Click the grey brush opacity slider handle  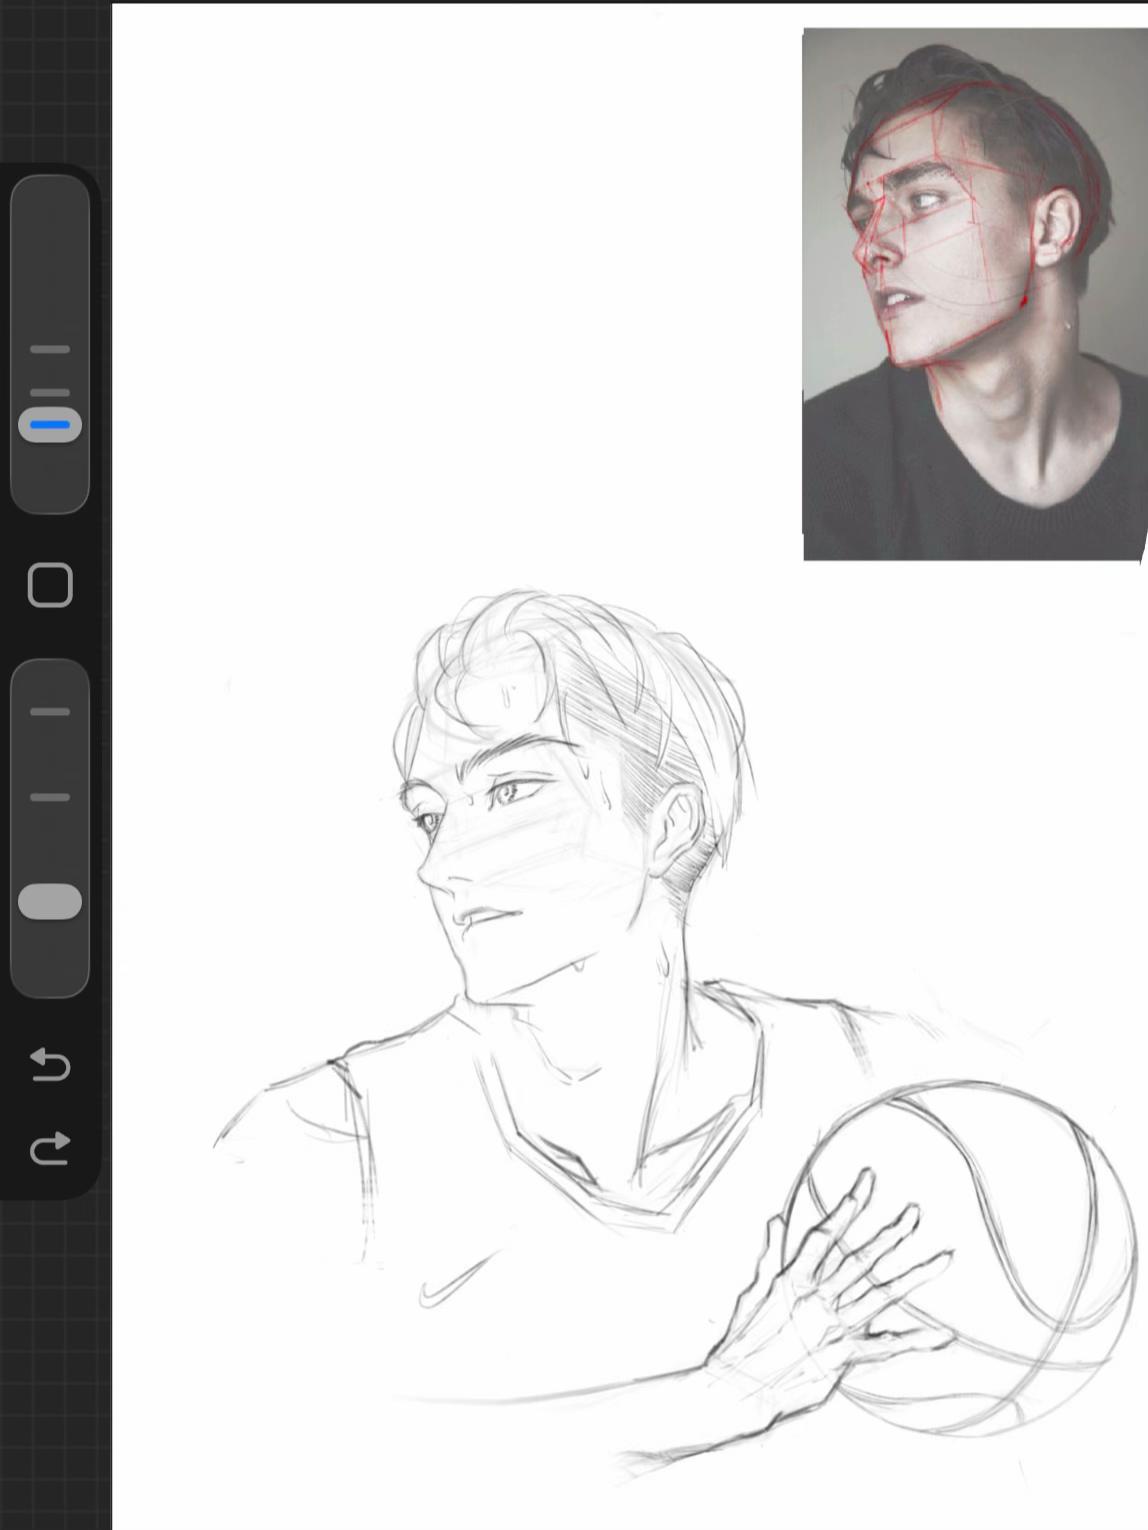50,901
